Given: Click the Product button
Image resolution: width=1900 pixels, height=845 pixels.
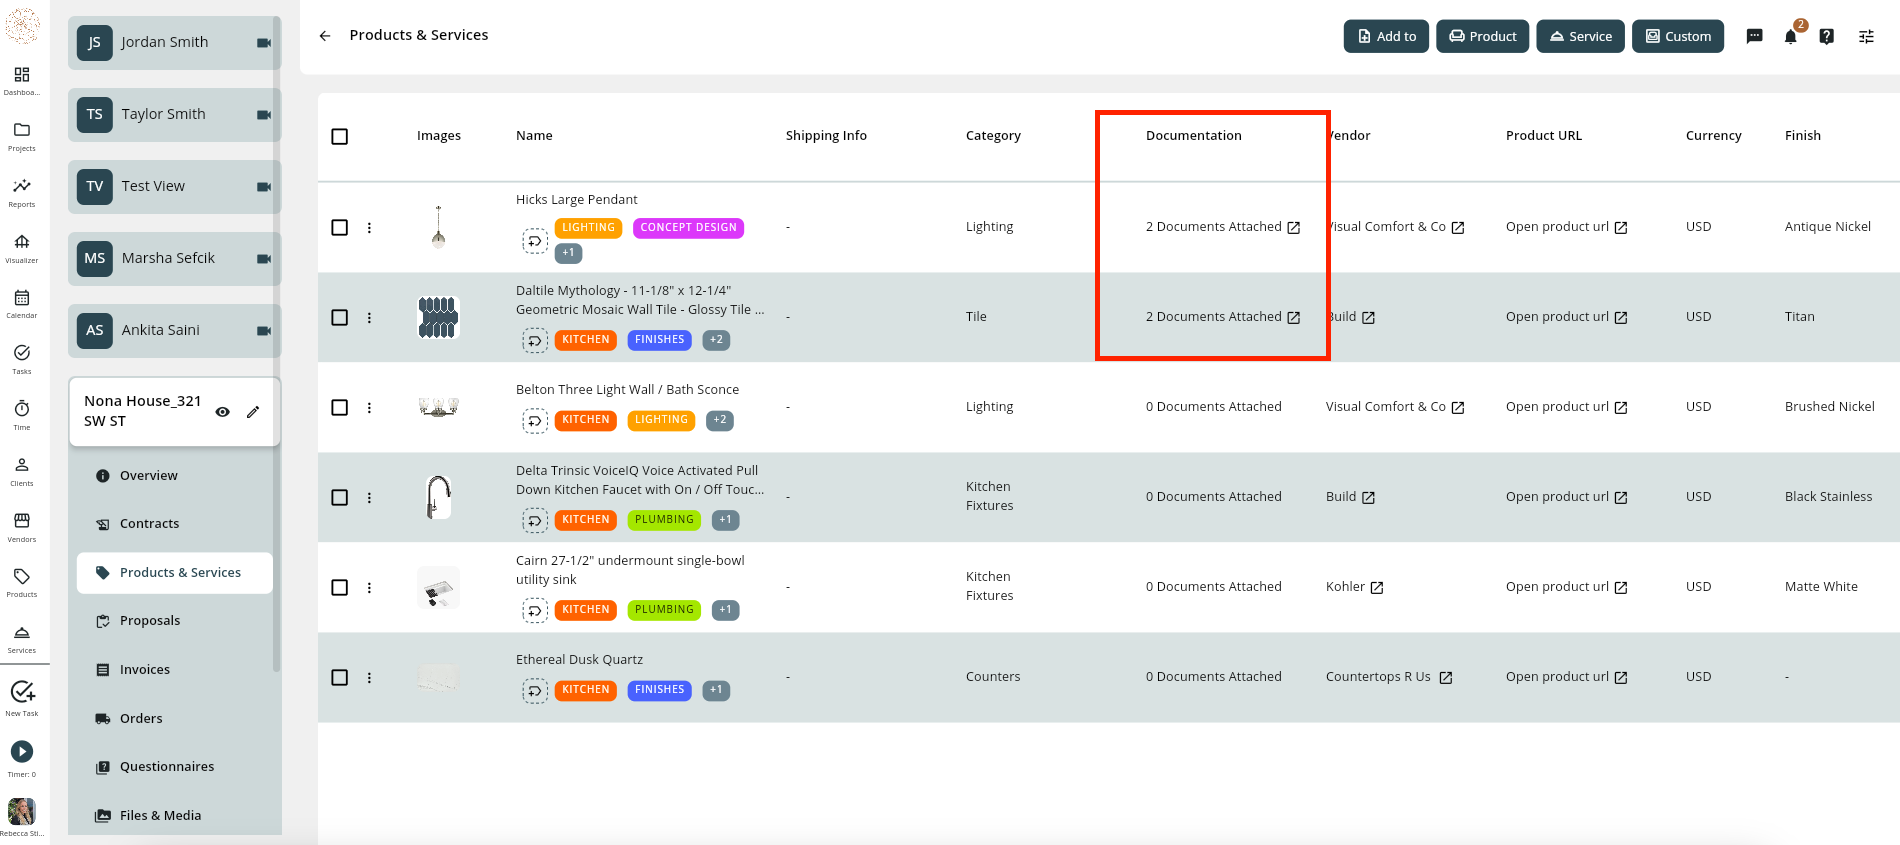Looking at the screenshot, I should click(1482, 36).
